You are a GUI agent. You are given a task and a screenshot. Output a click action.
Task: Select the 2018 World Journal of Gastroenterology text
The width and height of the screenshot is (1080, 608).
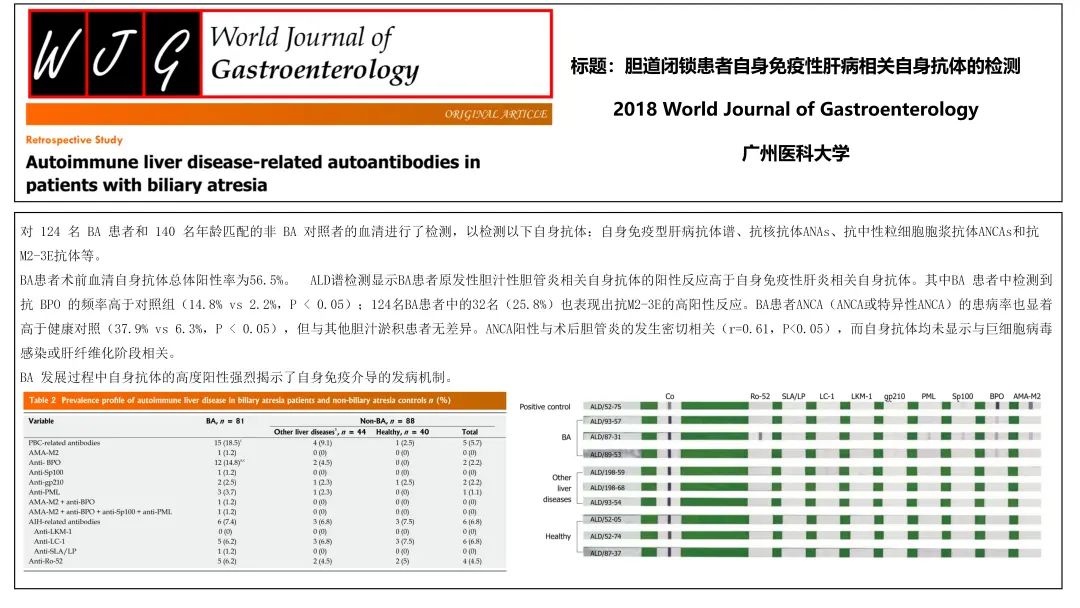point(795,109)
